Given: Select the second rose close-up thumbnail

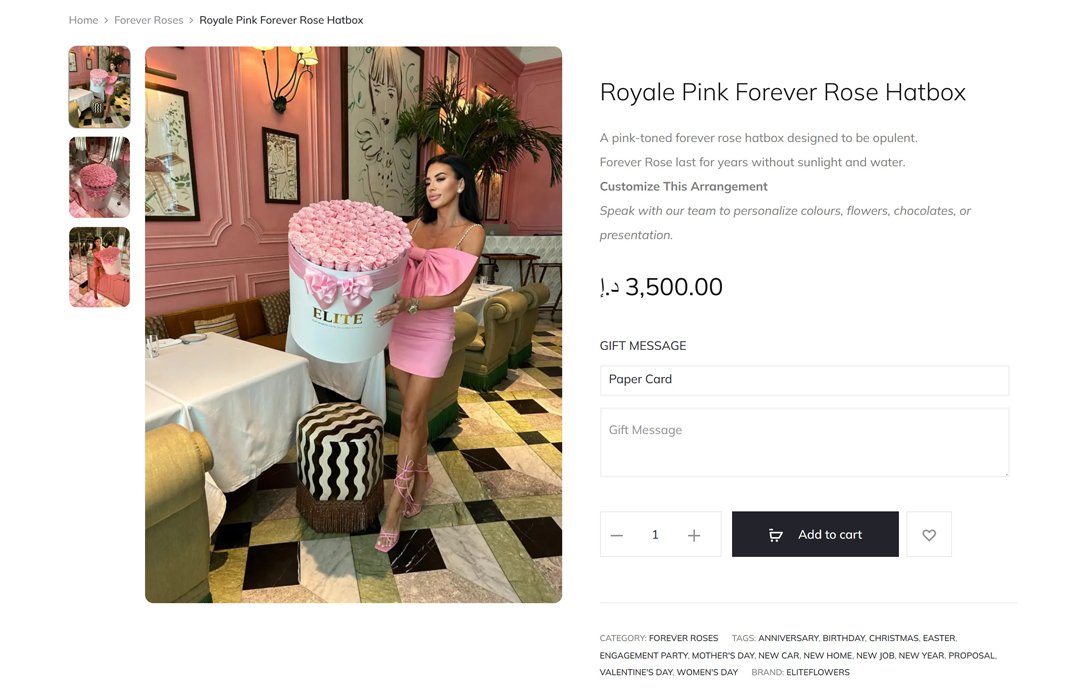Looking at the screenshot, I should click(99, 177).
